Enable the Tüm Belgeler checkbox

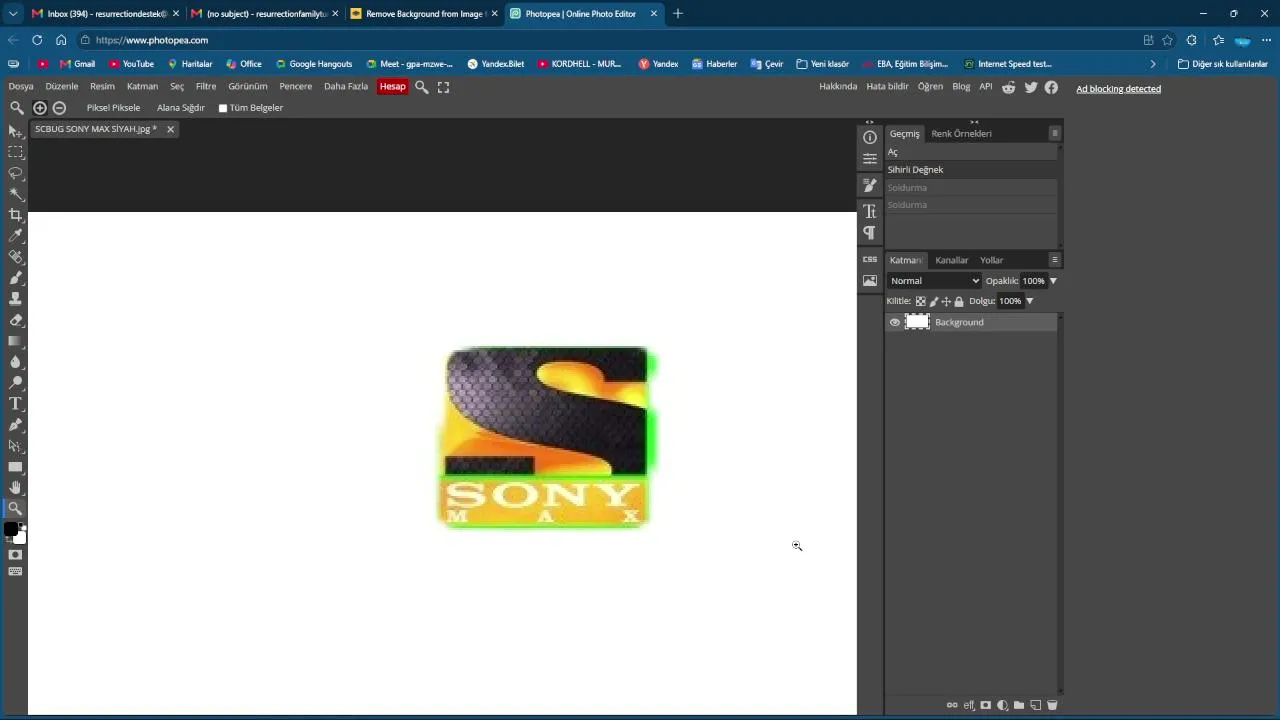pyautogui.click(x=223, y=108)
